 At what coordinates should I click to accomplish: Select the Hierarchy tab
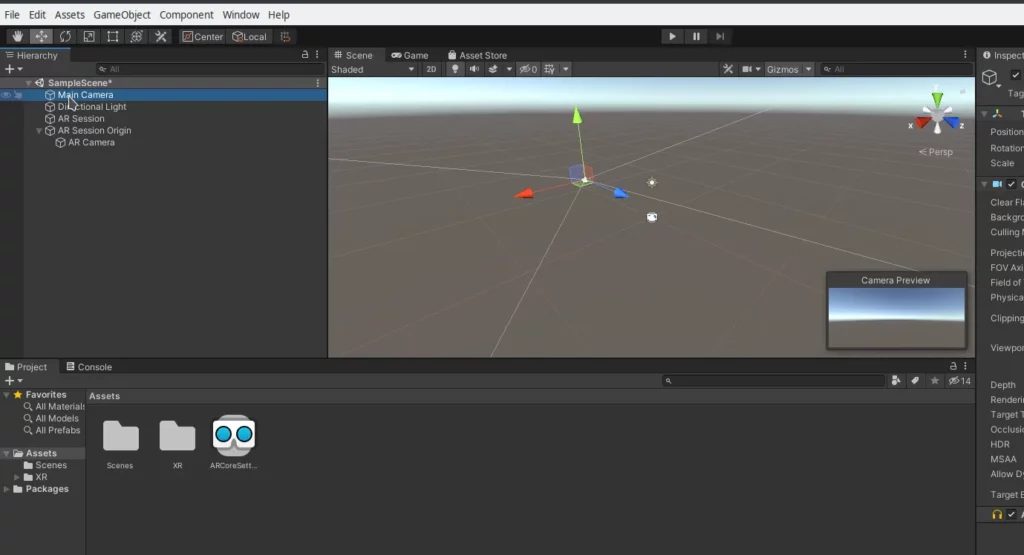31,56
